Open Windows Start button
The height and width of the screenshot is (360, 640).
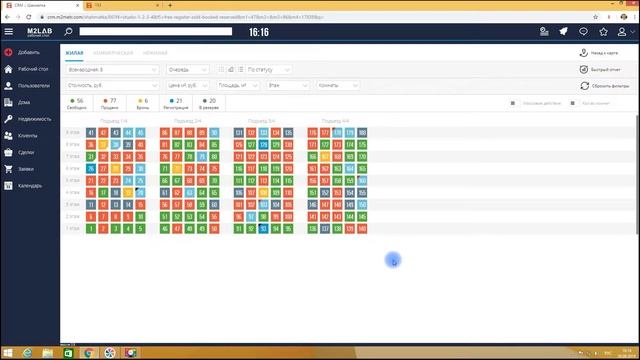pyautogui.click(x=7, y=353)
